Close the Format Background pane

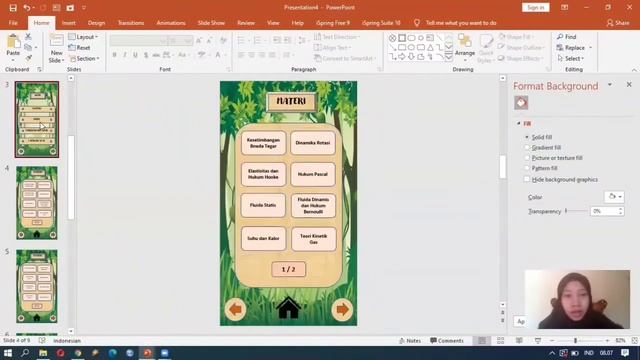click(629, 84)
